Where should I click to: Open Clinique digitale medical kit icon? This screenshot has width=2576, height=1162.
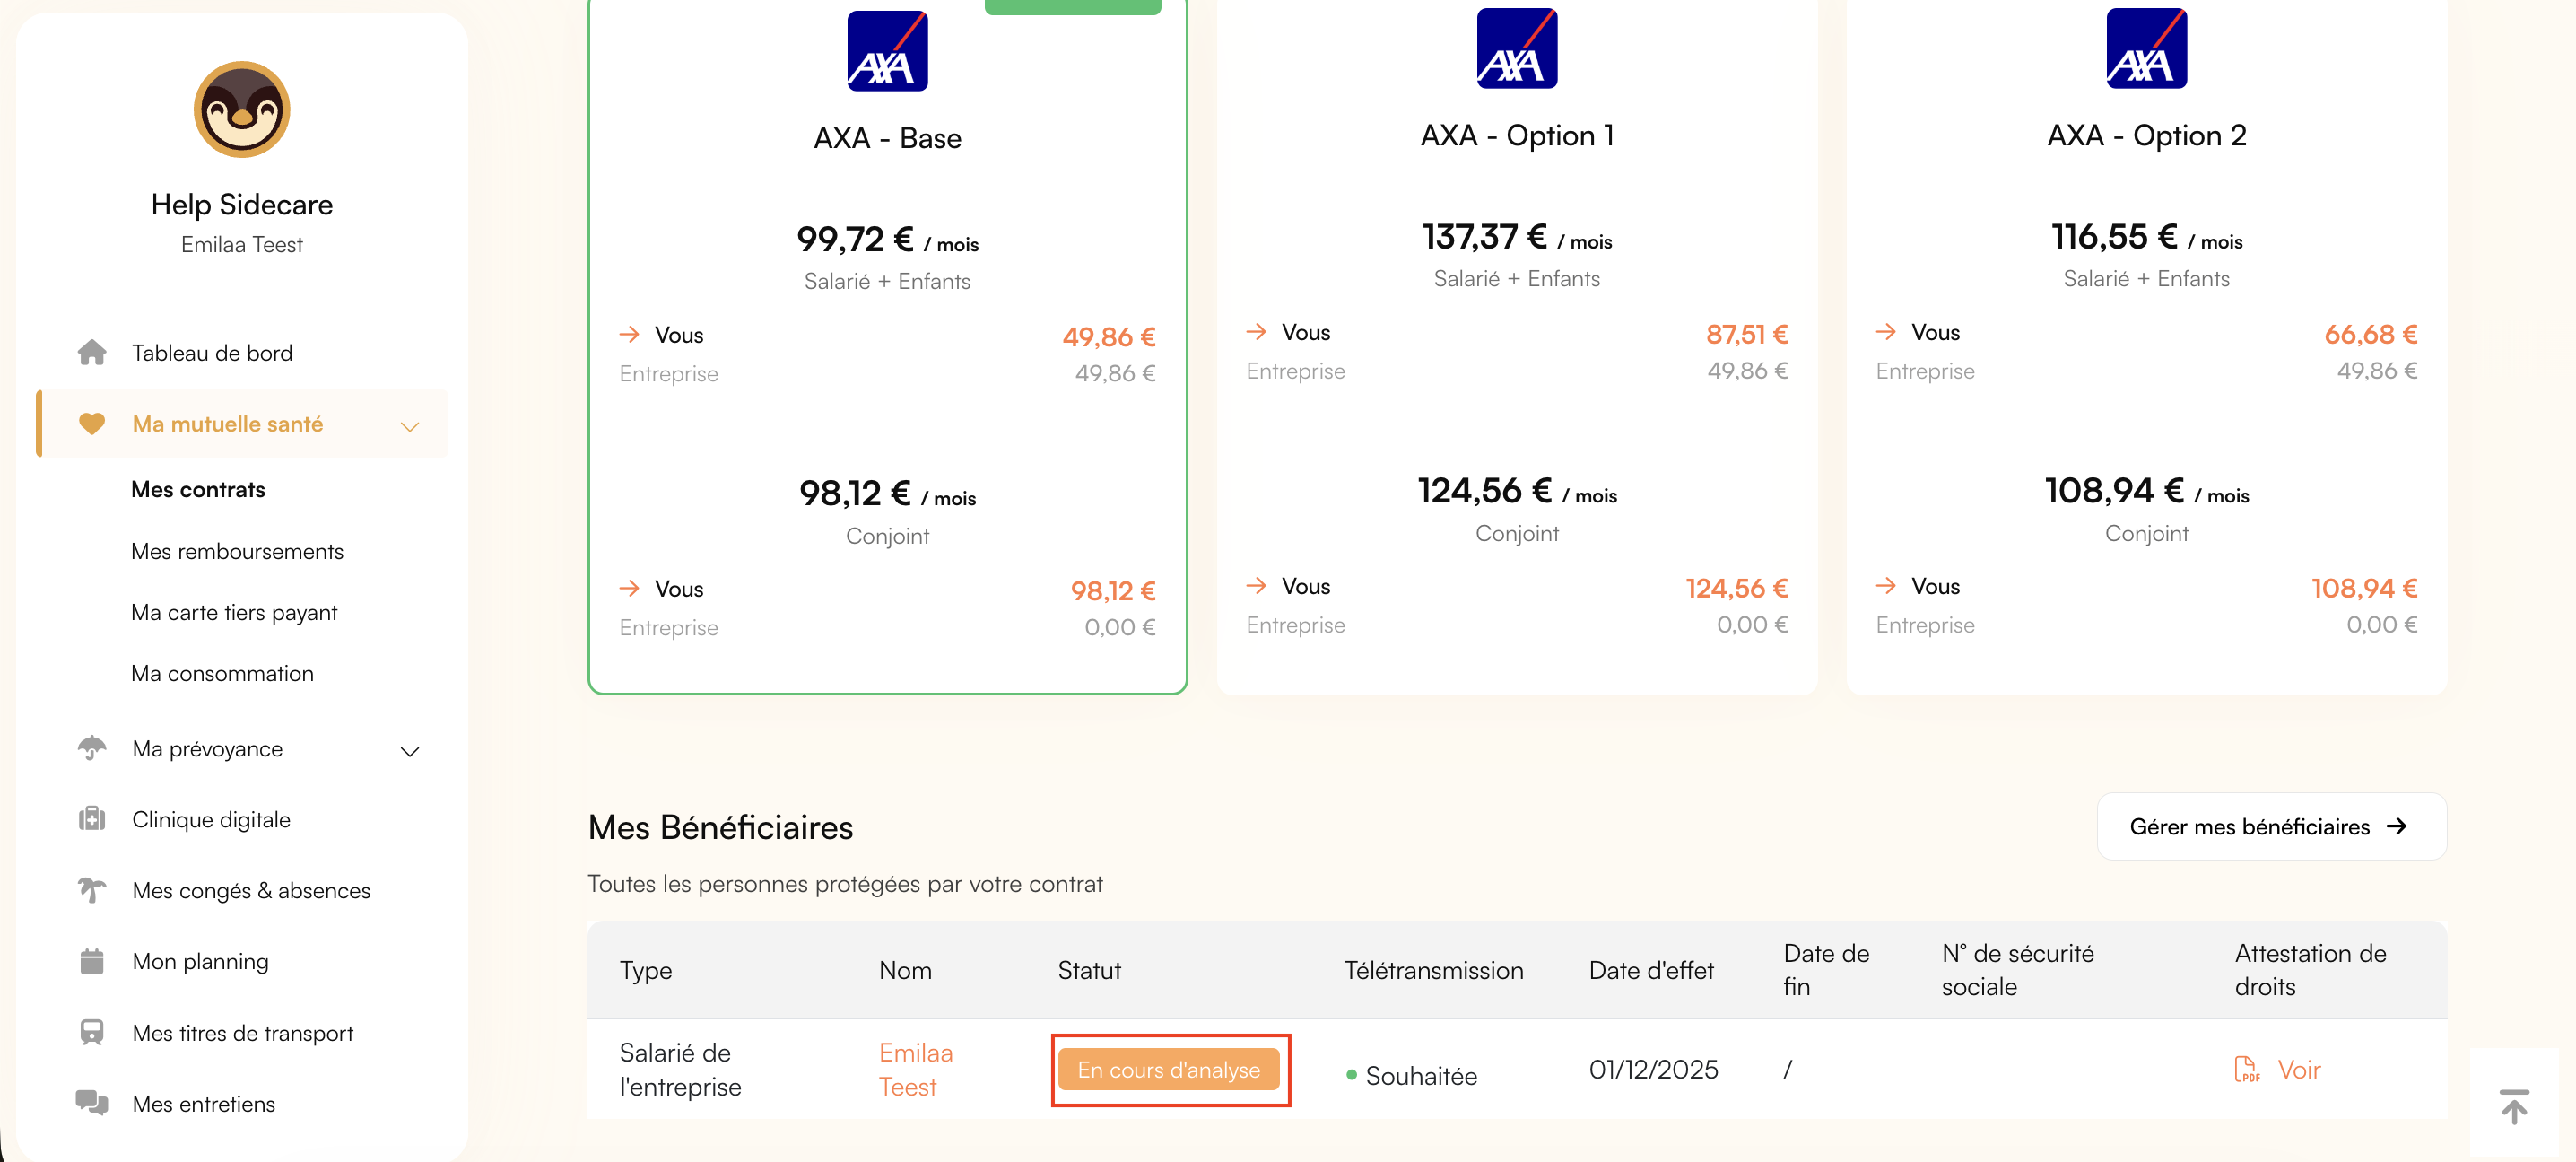tap(92, 819)
